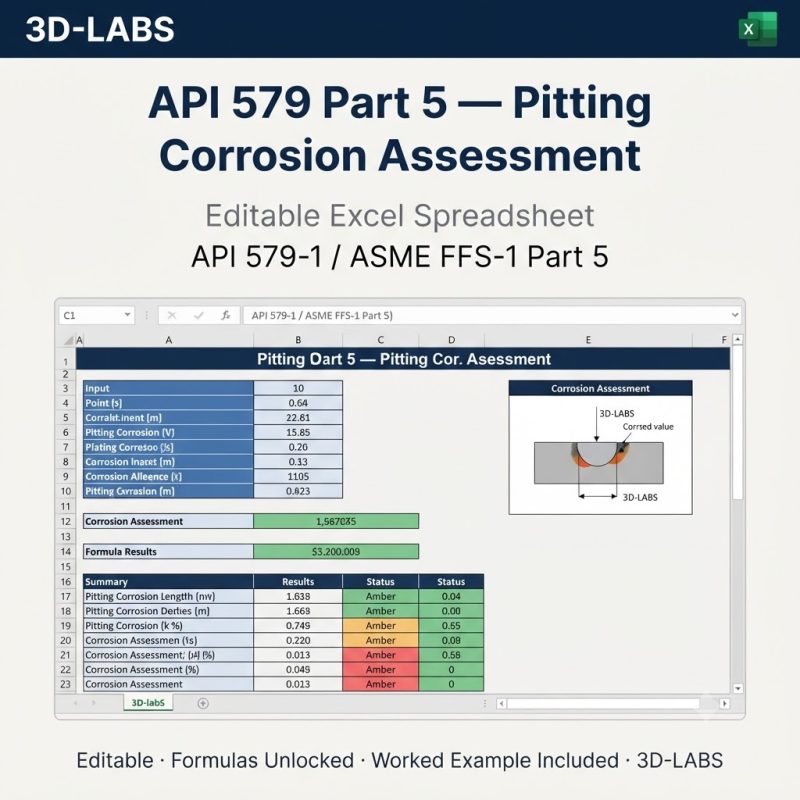The image size is (800, 800).
Task: Click the 'Corrosion Assessment' diagram title bar
Action: [x=601, y=388]
